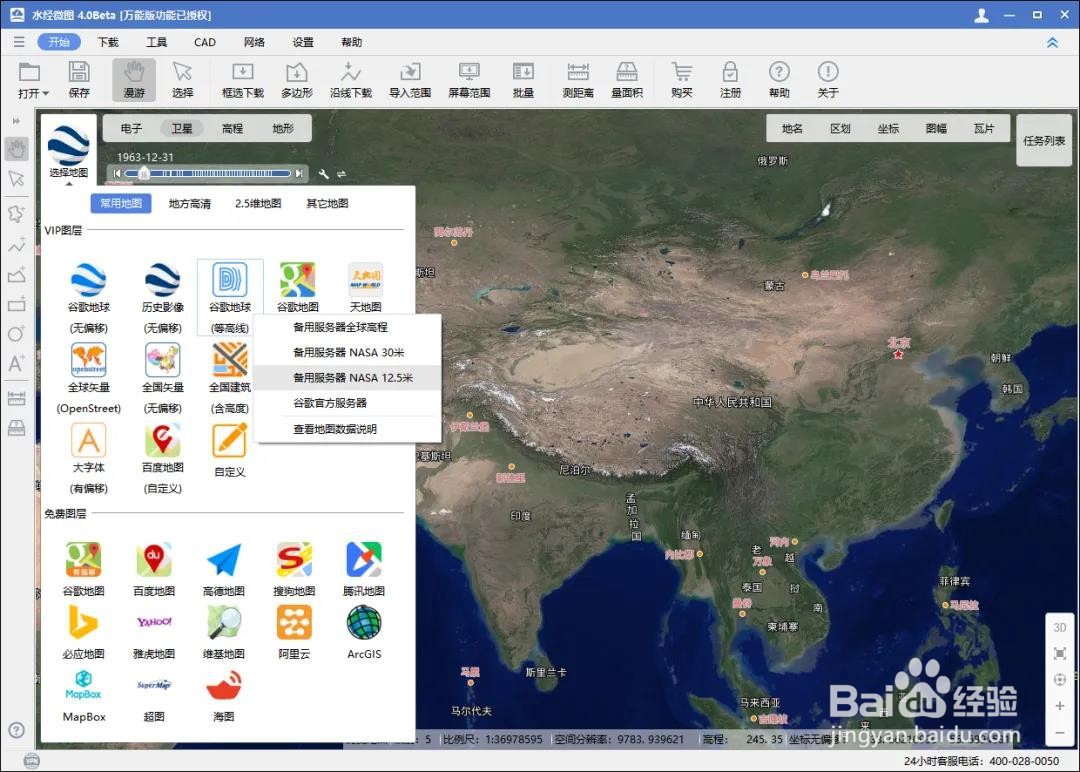Image resolution: width=1080 pixels, height=772 pixels.
Task: Switch to 2.5维地图 tab
Action: pyautogui.click(x=258, y=203)
